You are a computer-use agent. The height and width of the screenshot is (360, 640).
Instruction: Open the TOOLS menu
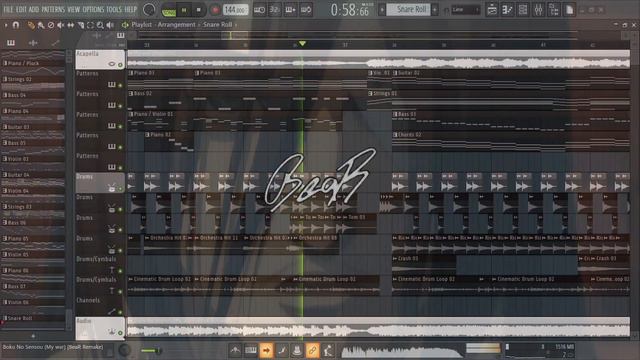pos(114,9)
